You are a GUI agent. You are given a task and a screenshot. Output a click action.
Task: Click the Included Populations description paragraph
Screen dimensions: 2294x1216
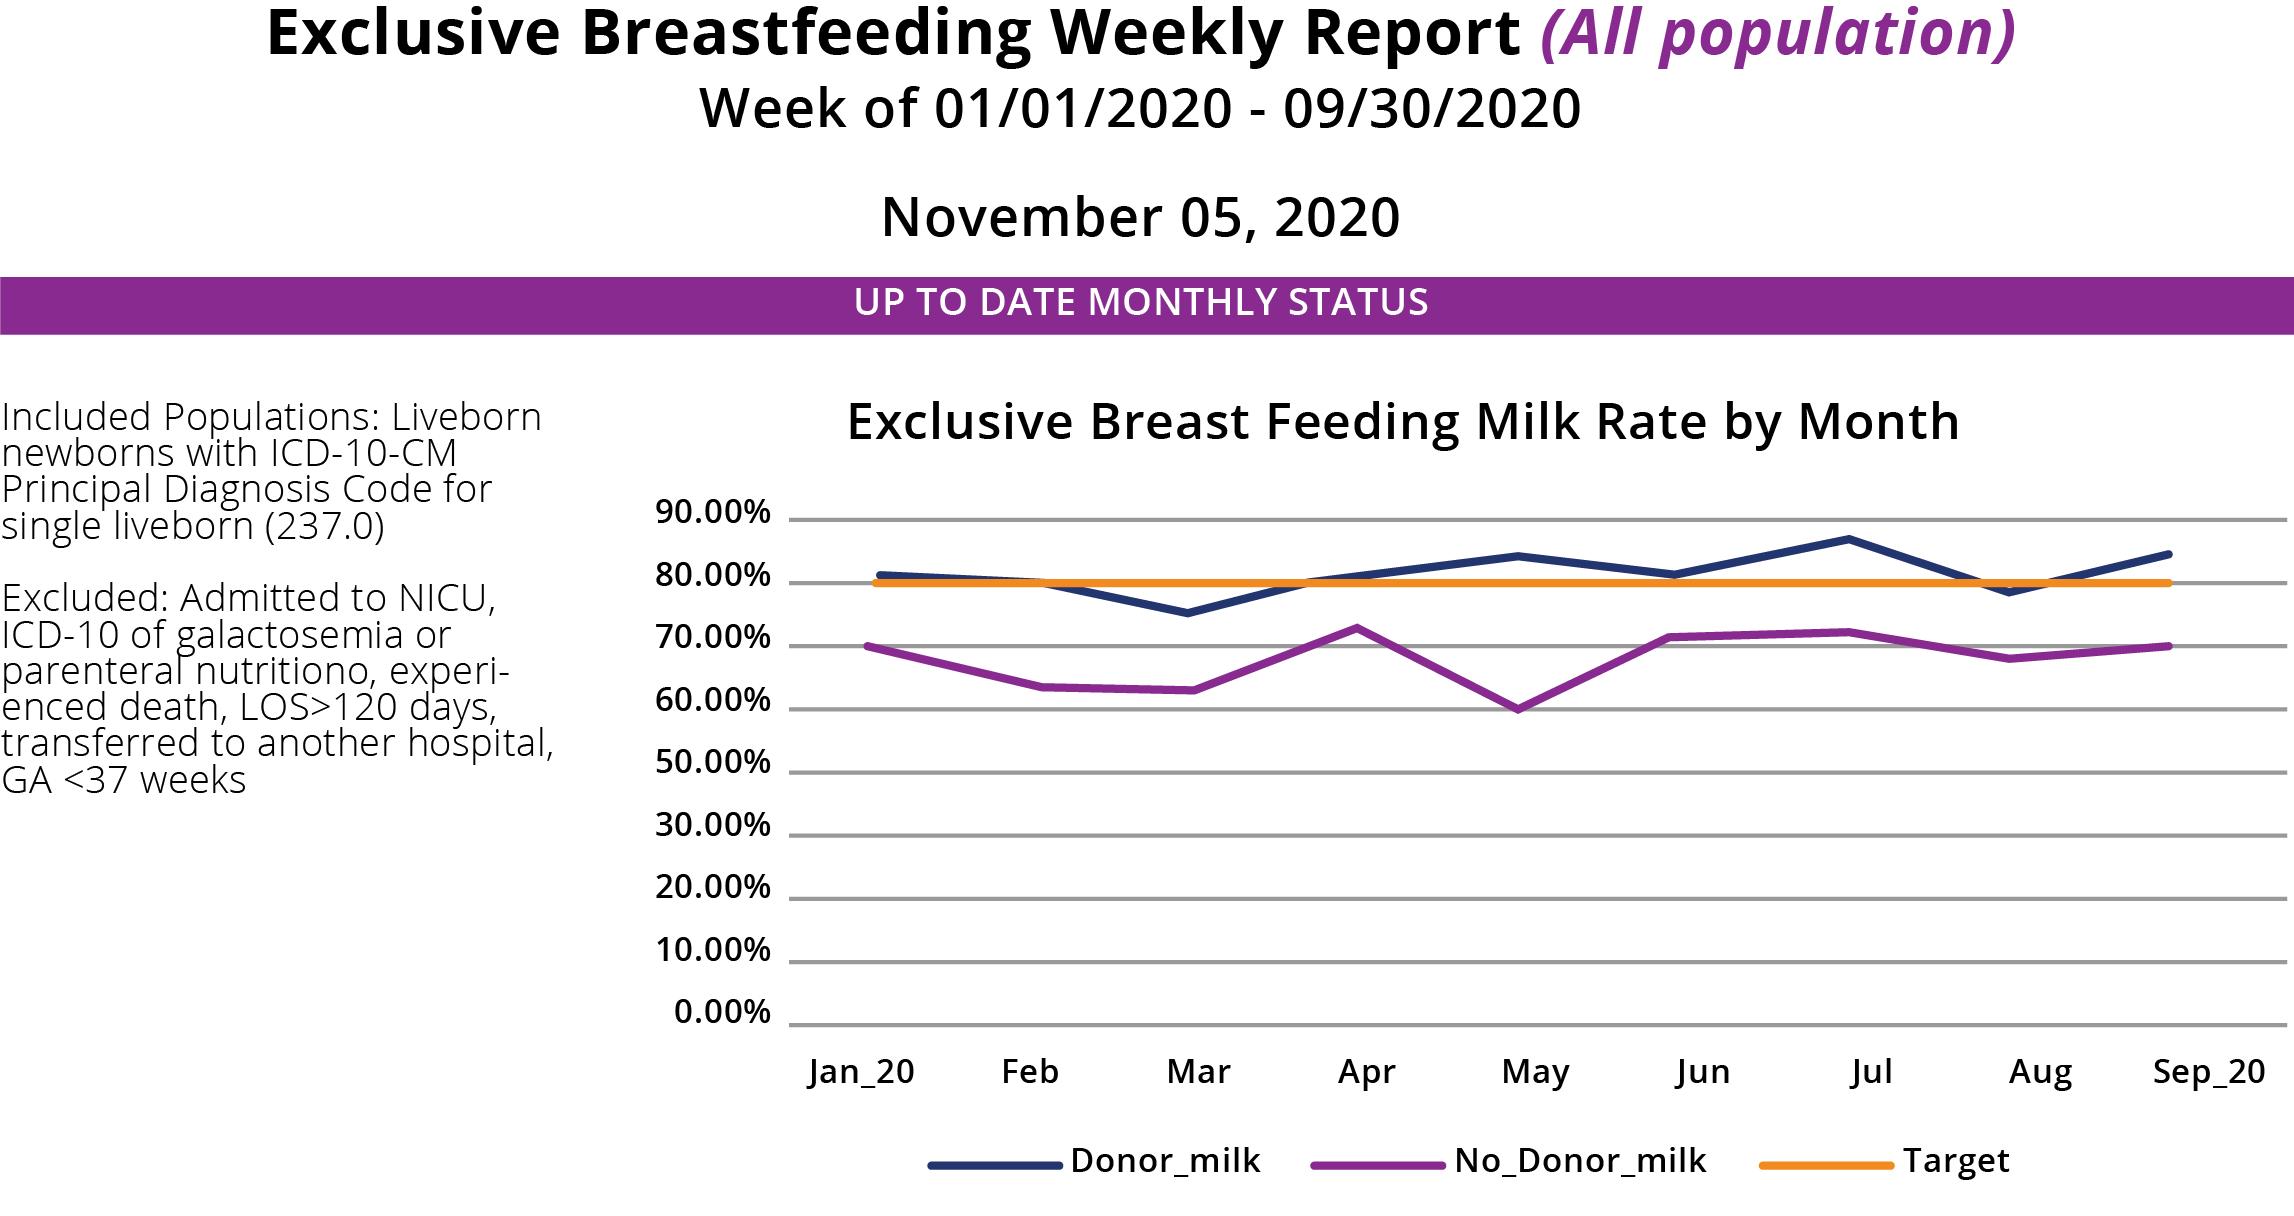tap(272, 471)
